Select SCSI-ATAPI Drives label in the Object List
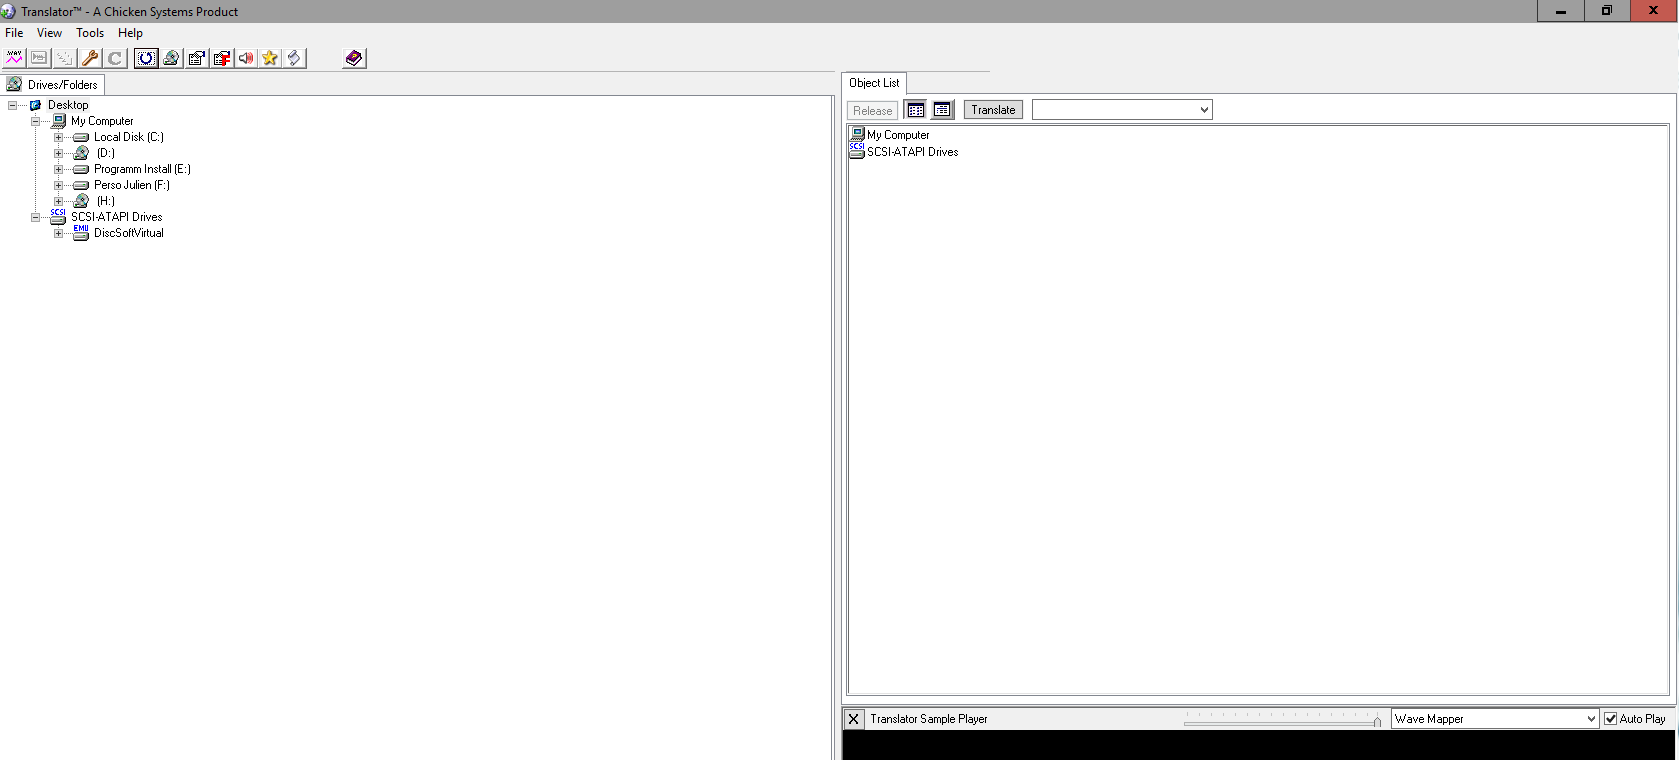Screen dimensions: 1679x760 (x=912, y=152)
